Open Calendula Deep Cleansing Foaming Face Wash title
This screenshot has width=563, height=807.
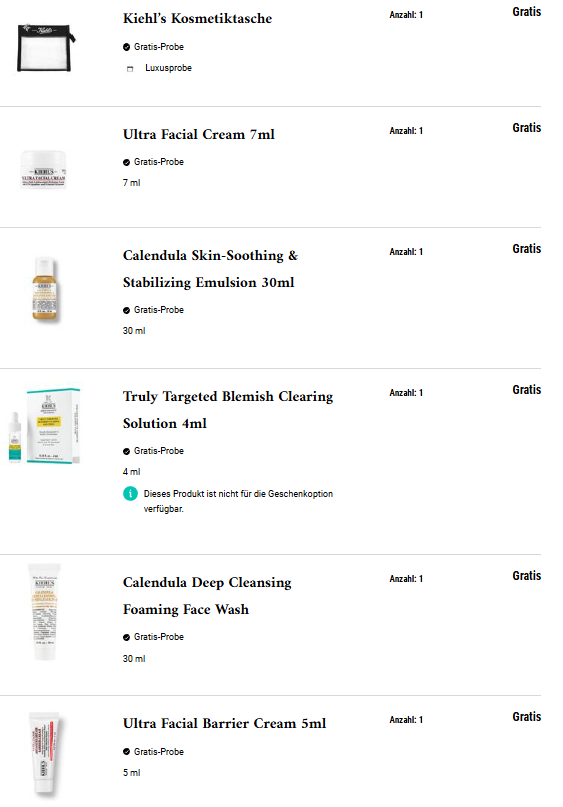[207, 595]
